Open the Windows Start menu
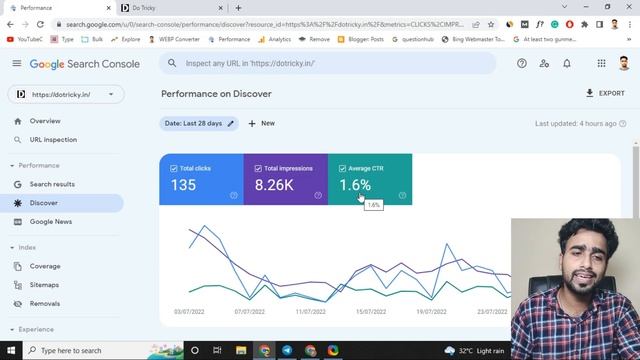This screenshot has width=640, height=360. pos(11,350)
